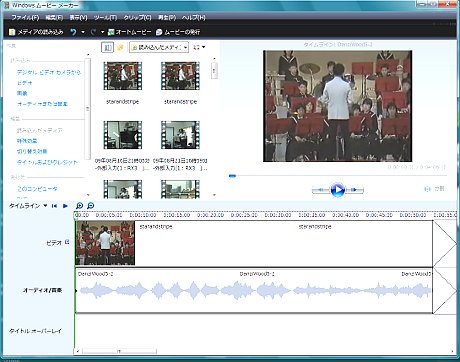The image size is (460, 362).
Task: Open the 表示(V) menu
Action: 79,17
